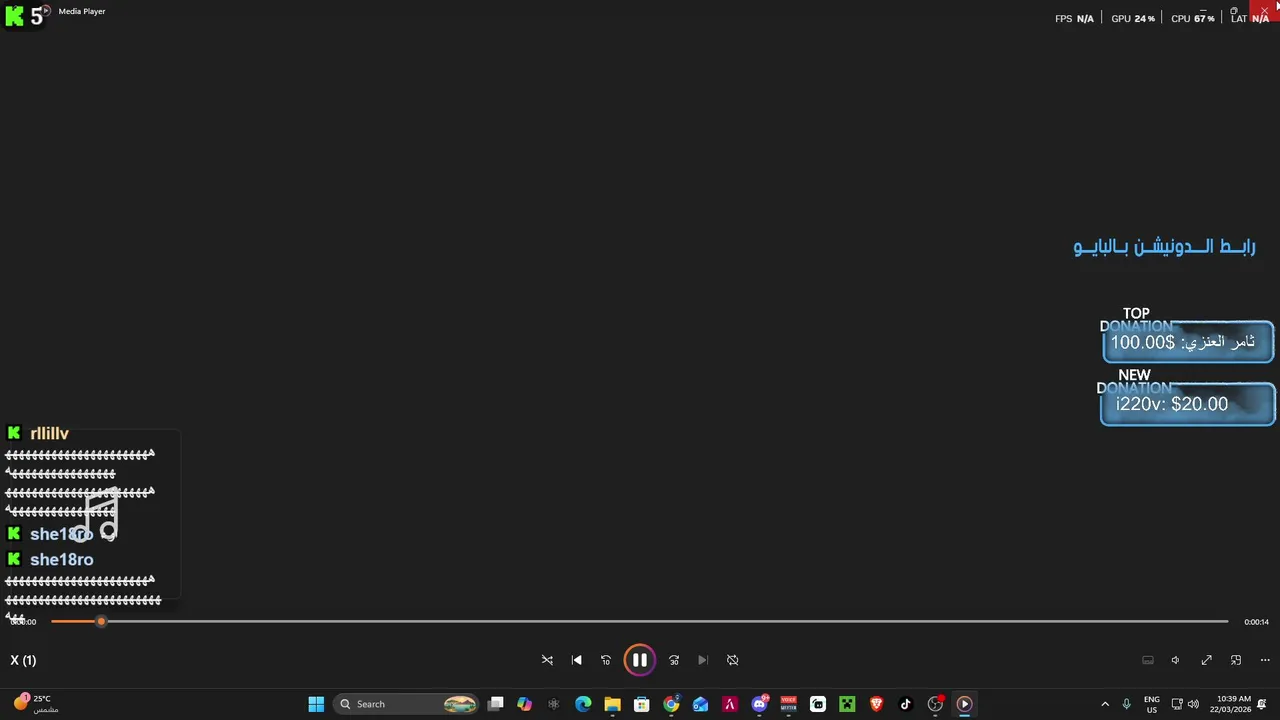Open the weather widget showing 25°C
The image size is (1280, 720).
click(x=35, y=704)
